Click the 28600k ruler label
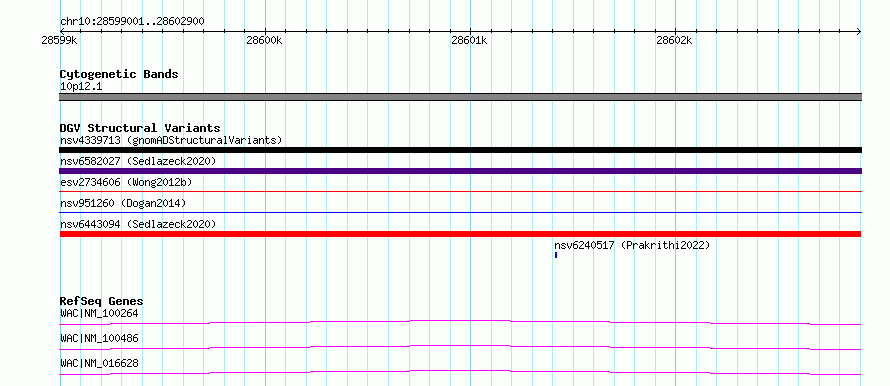 (265, 40)
